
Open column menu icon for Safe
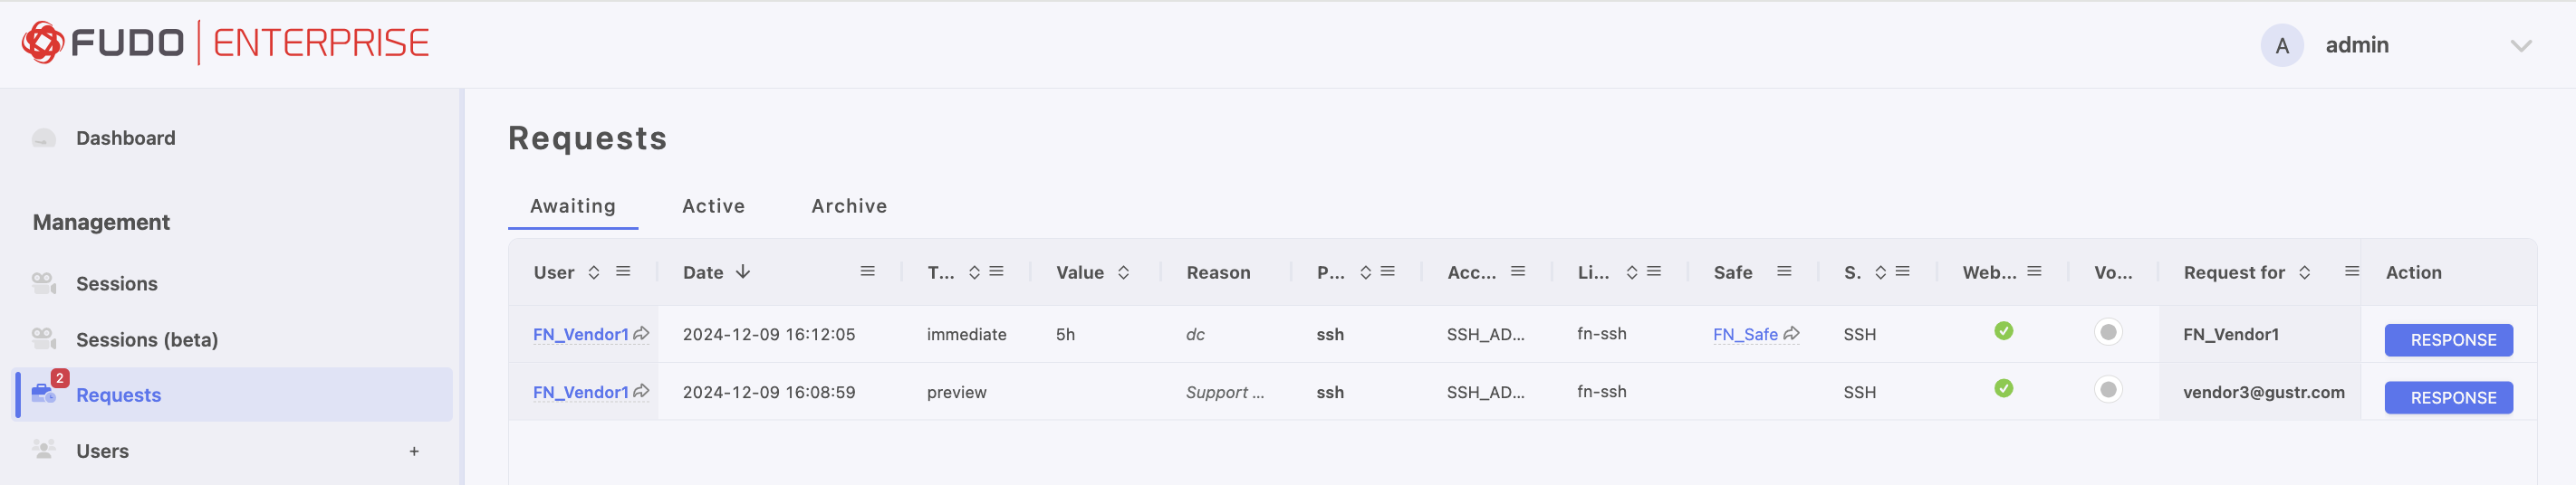tap(1784, 272)
